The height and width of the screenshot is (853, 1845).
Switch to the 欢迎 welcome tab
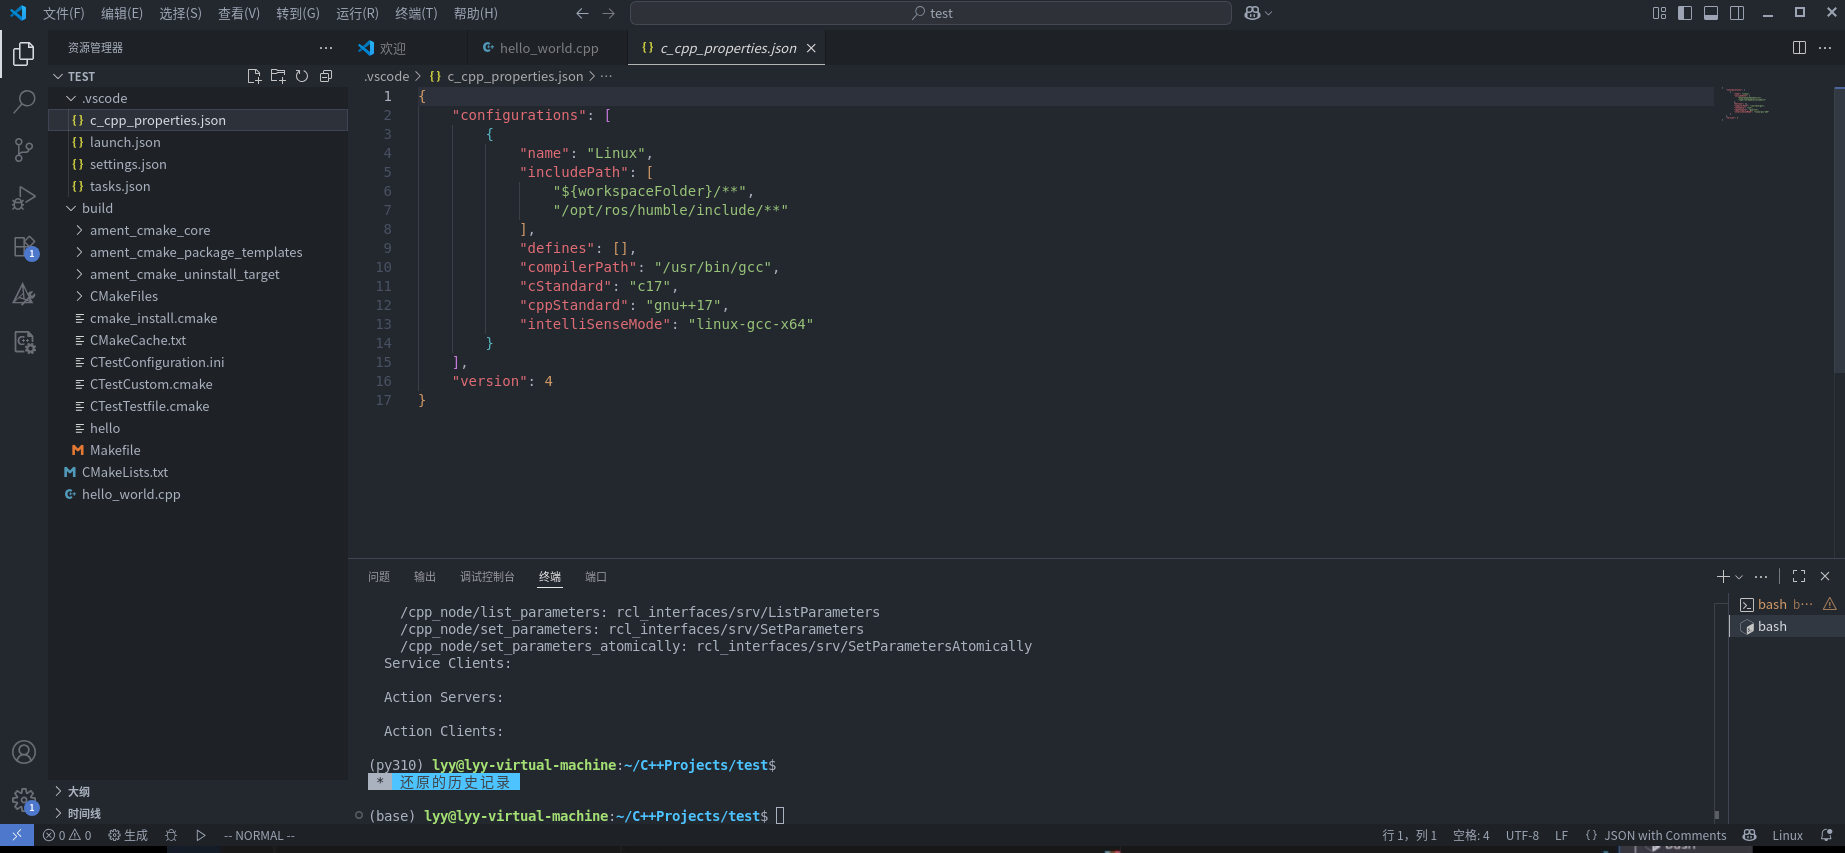point(392,48)
